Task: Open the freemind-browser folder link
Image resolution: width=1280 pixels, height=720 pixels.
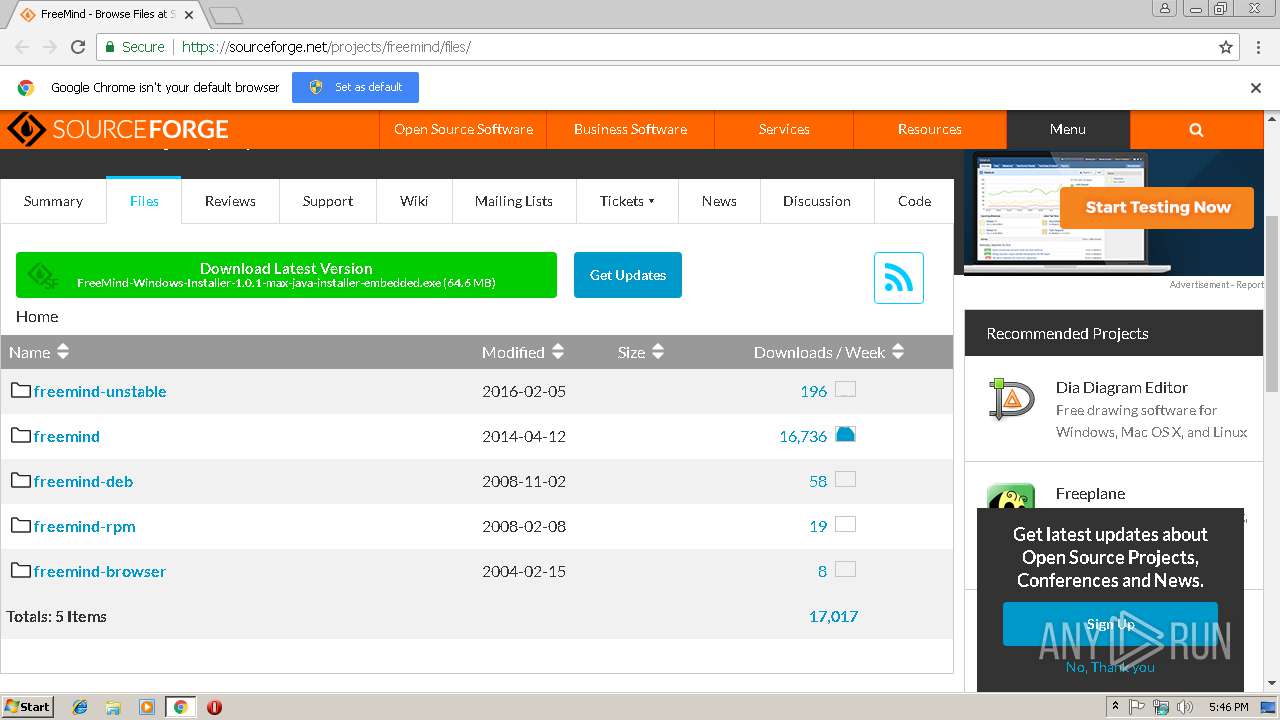Action: [100, 571]
